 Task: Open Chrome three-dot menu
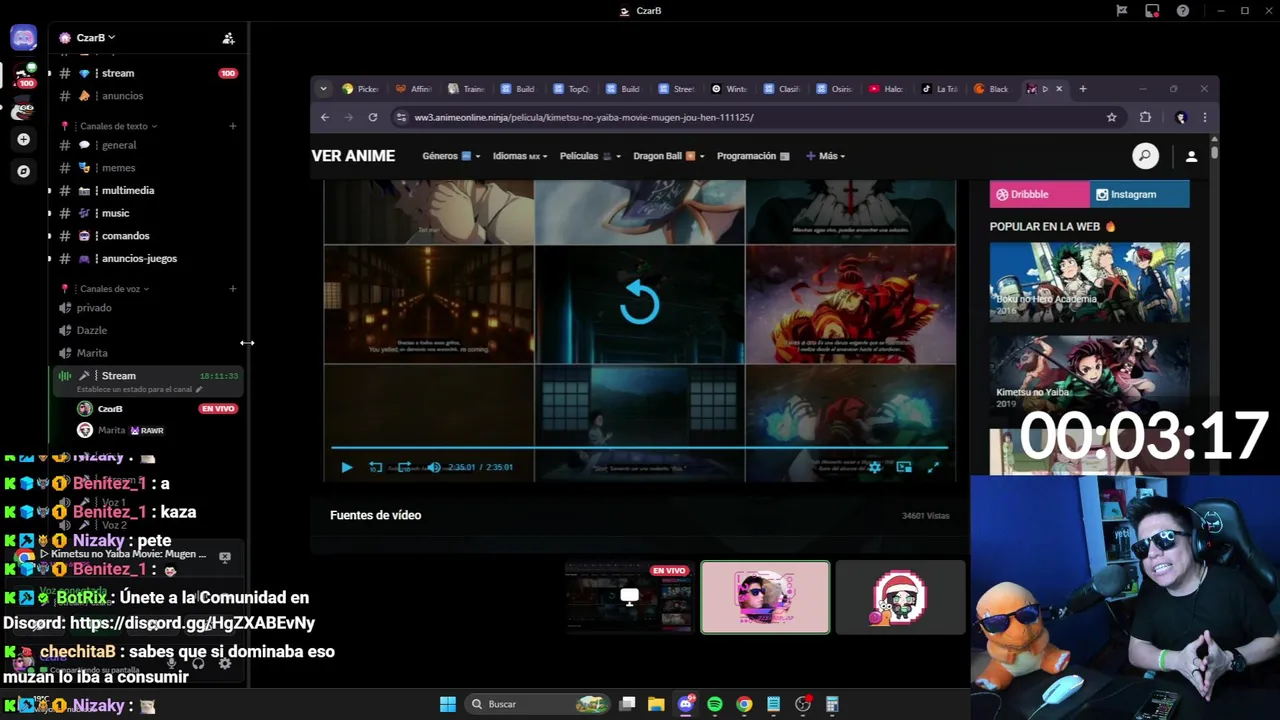click(x=1205, y=117)
